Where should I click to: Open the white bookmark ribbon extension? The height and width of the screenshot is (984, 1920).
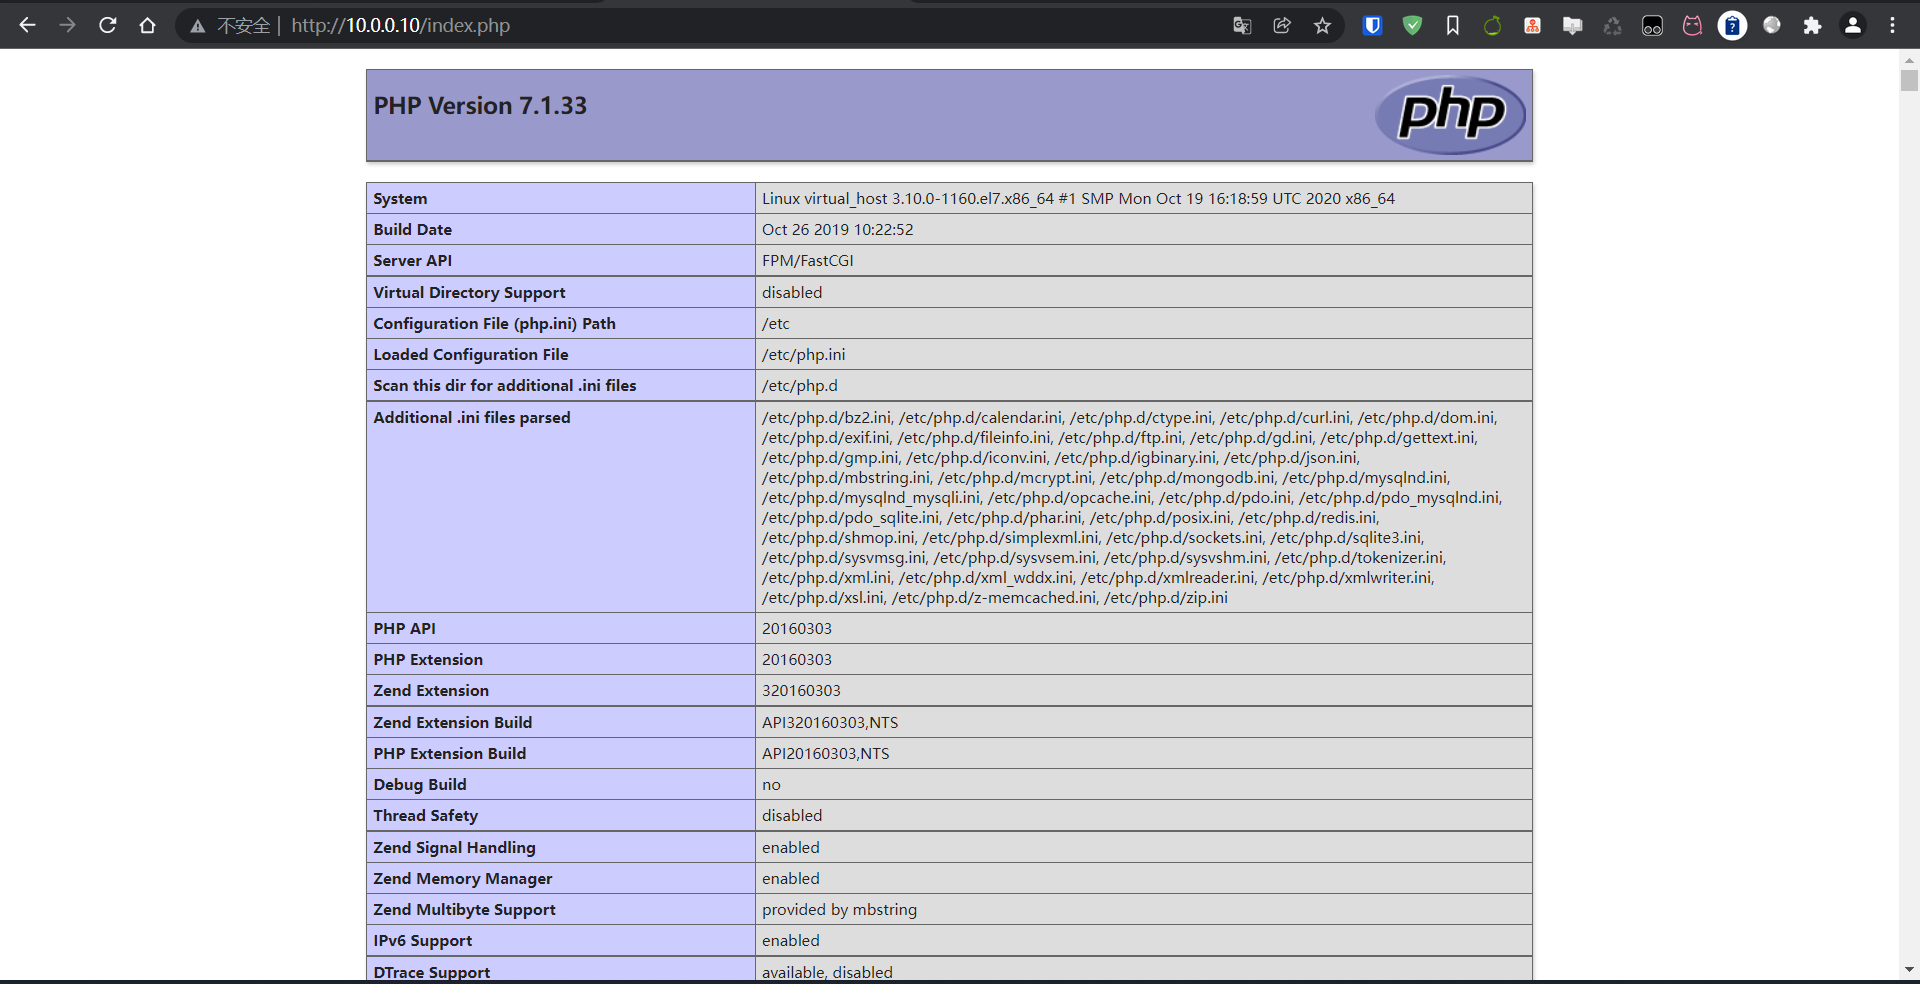[1452, 25]
